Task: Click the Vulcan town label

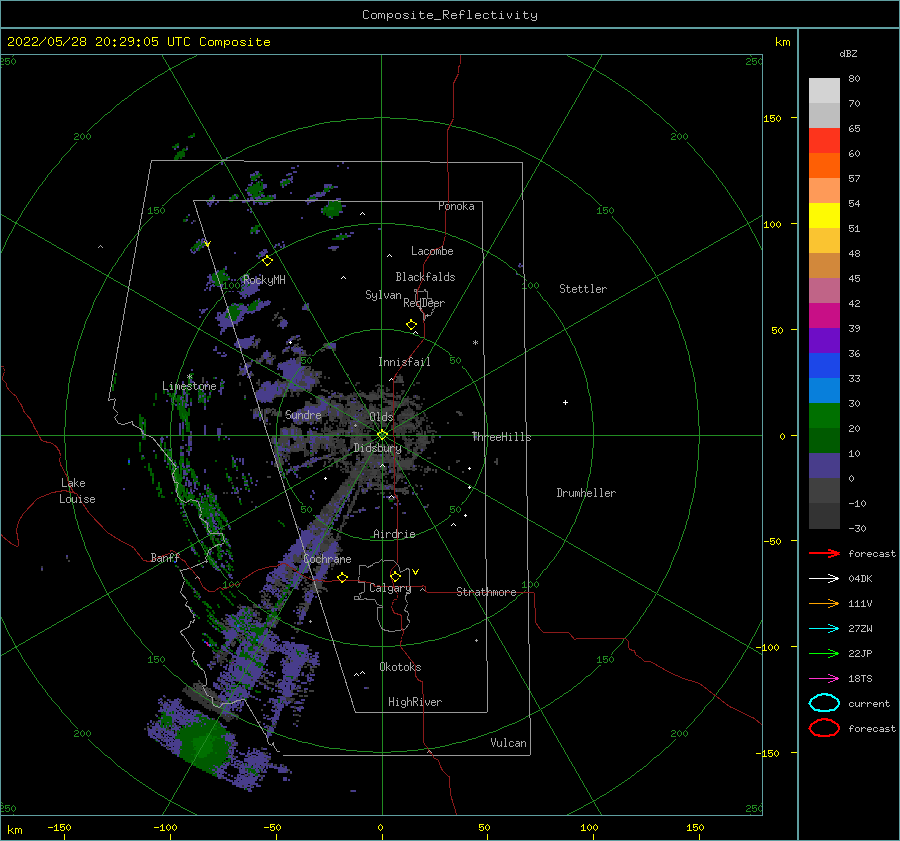Action: pyautogui.click(x=508, y=743)
